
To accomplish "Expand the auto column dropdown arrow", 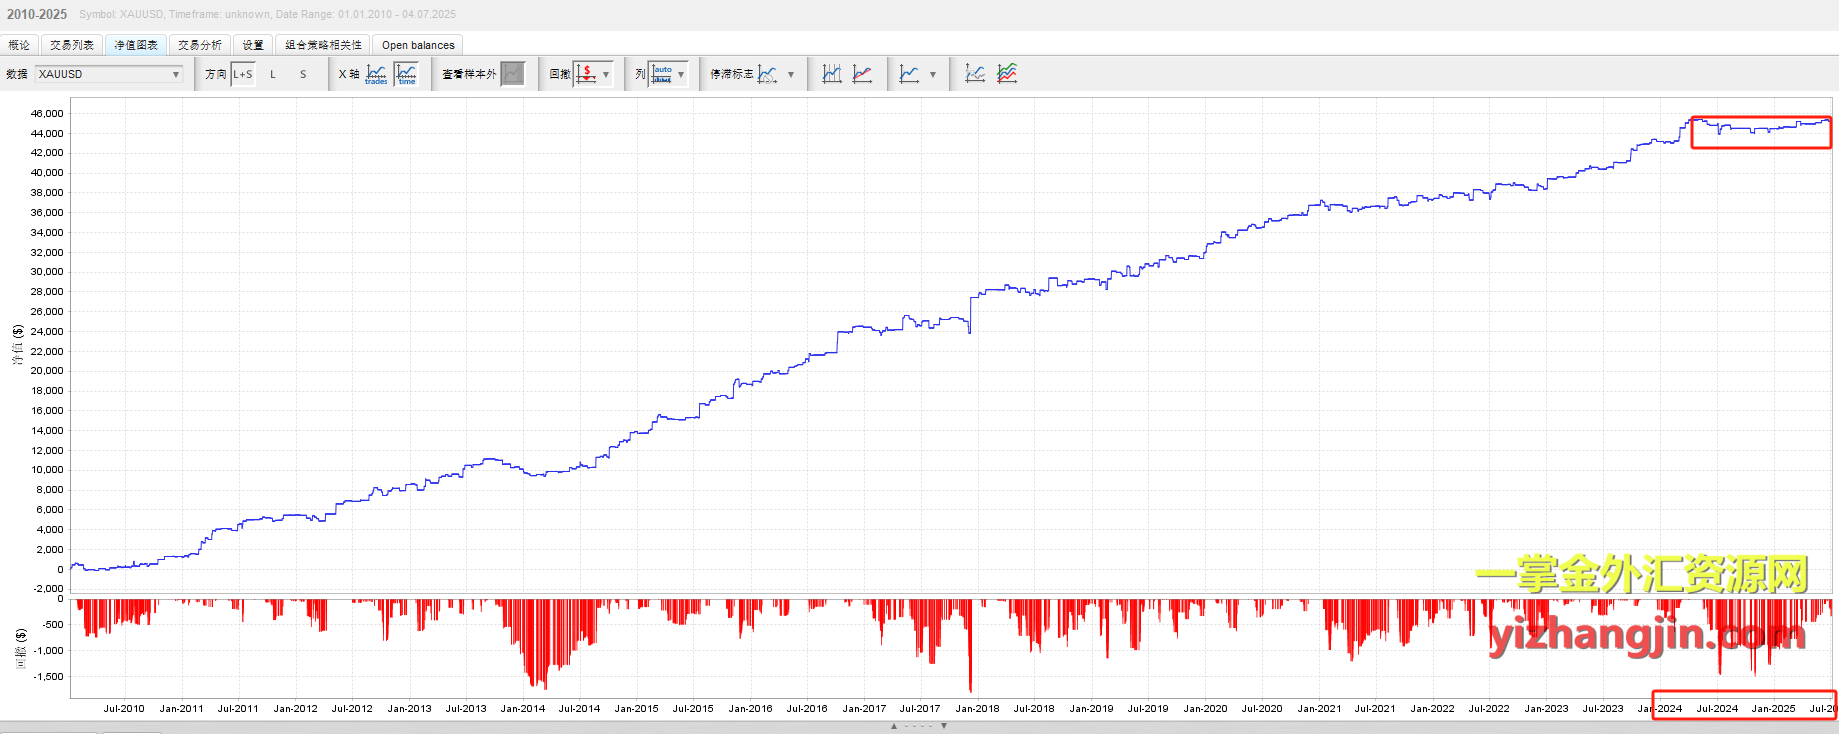I will (681, 74).
